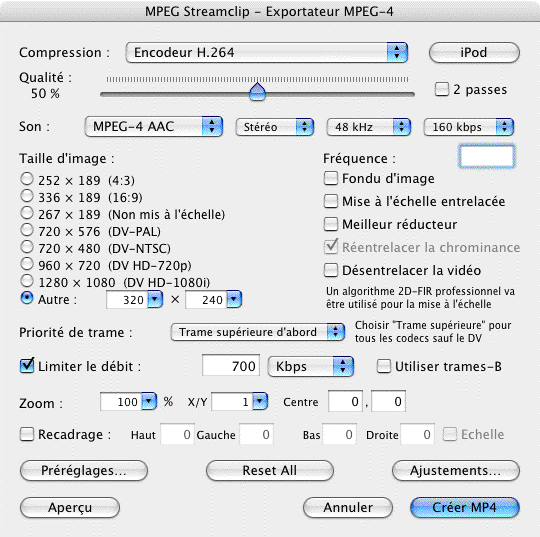Click the first Centre coordinate field

(345, 401)
